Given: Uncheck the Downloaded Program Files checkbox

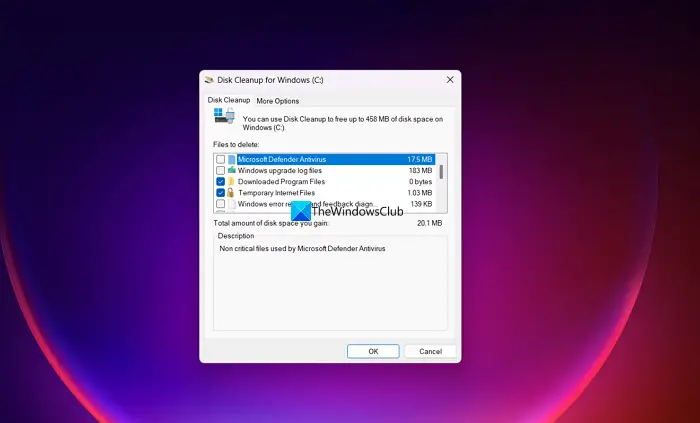Looking at the screenshot, I should 221,182.
